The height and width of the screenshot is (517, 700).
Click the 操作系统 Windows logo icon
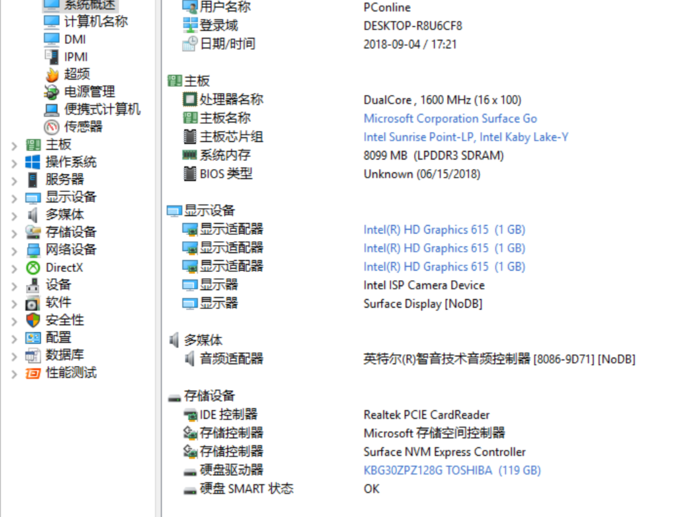(x=33, y=162)
